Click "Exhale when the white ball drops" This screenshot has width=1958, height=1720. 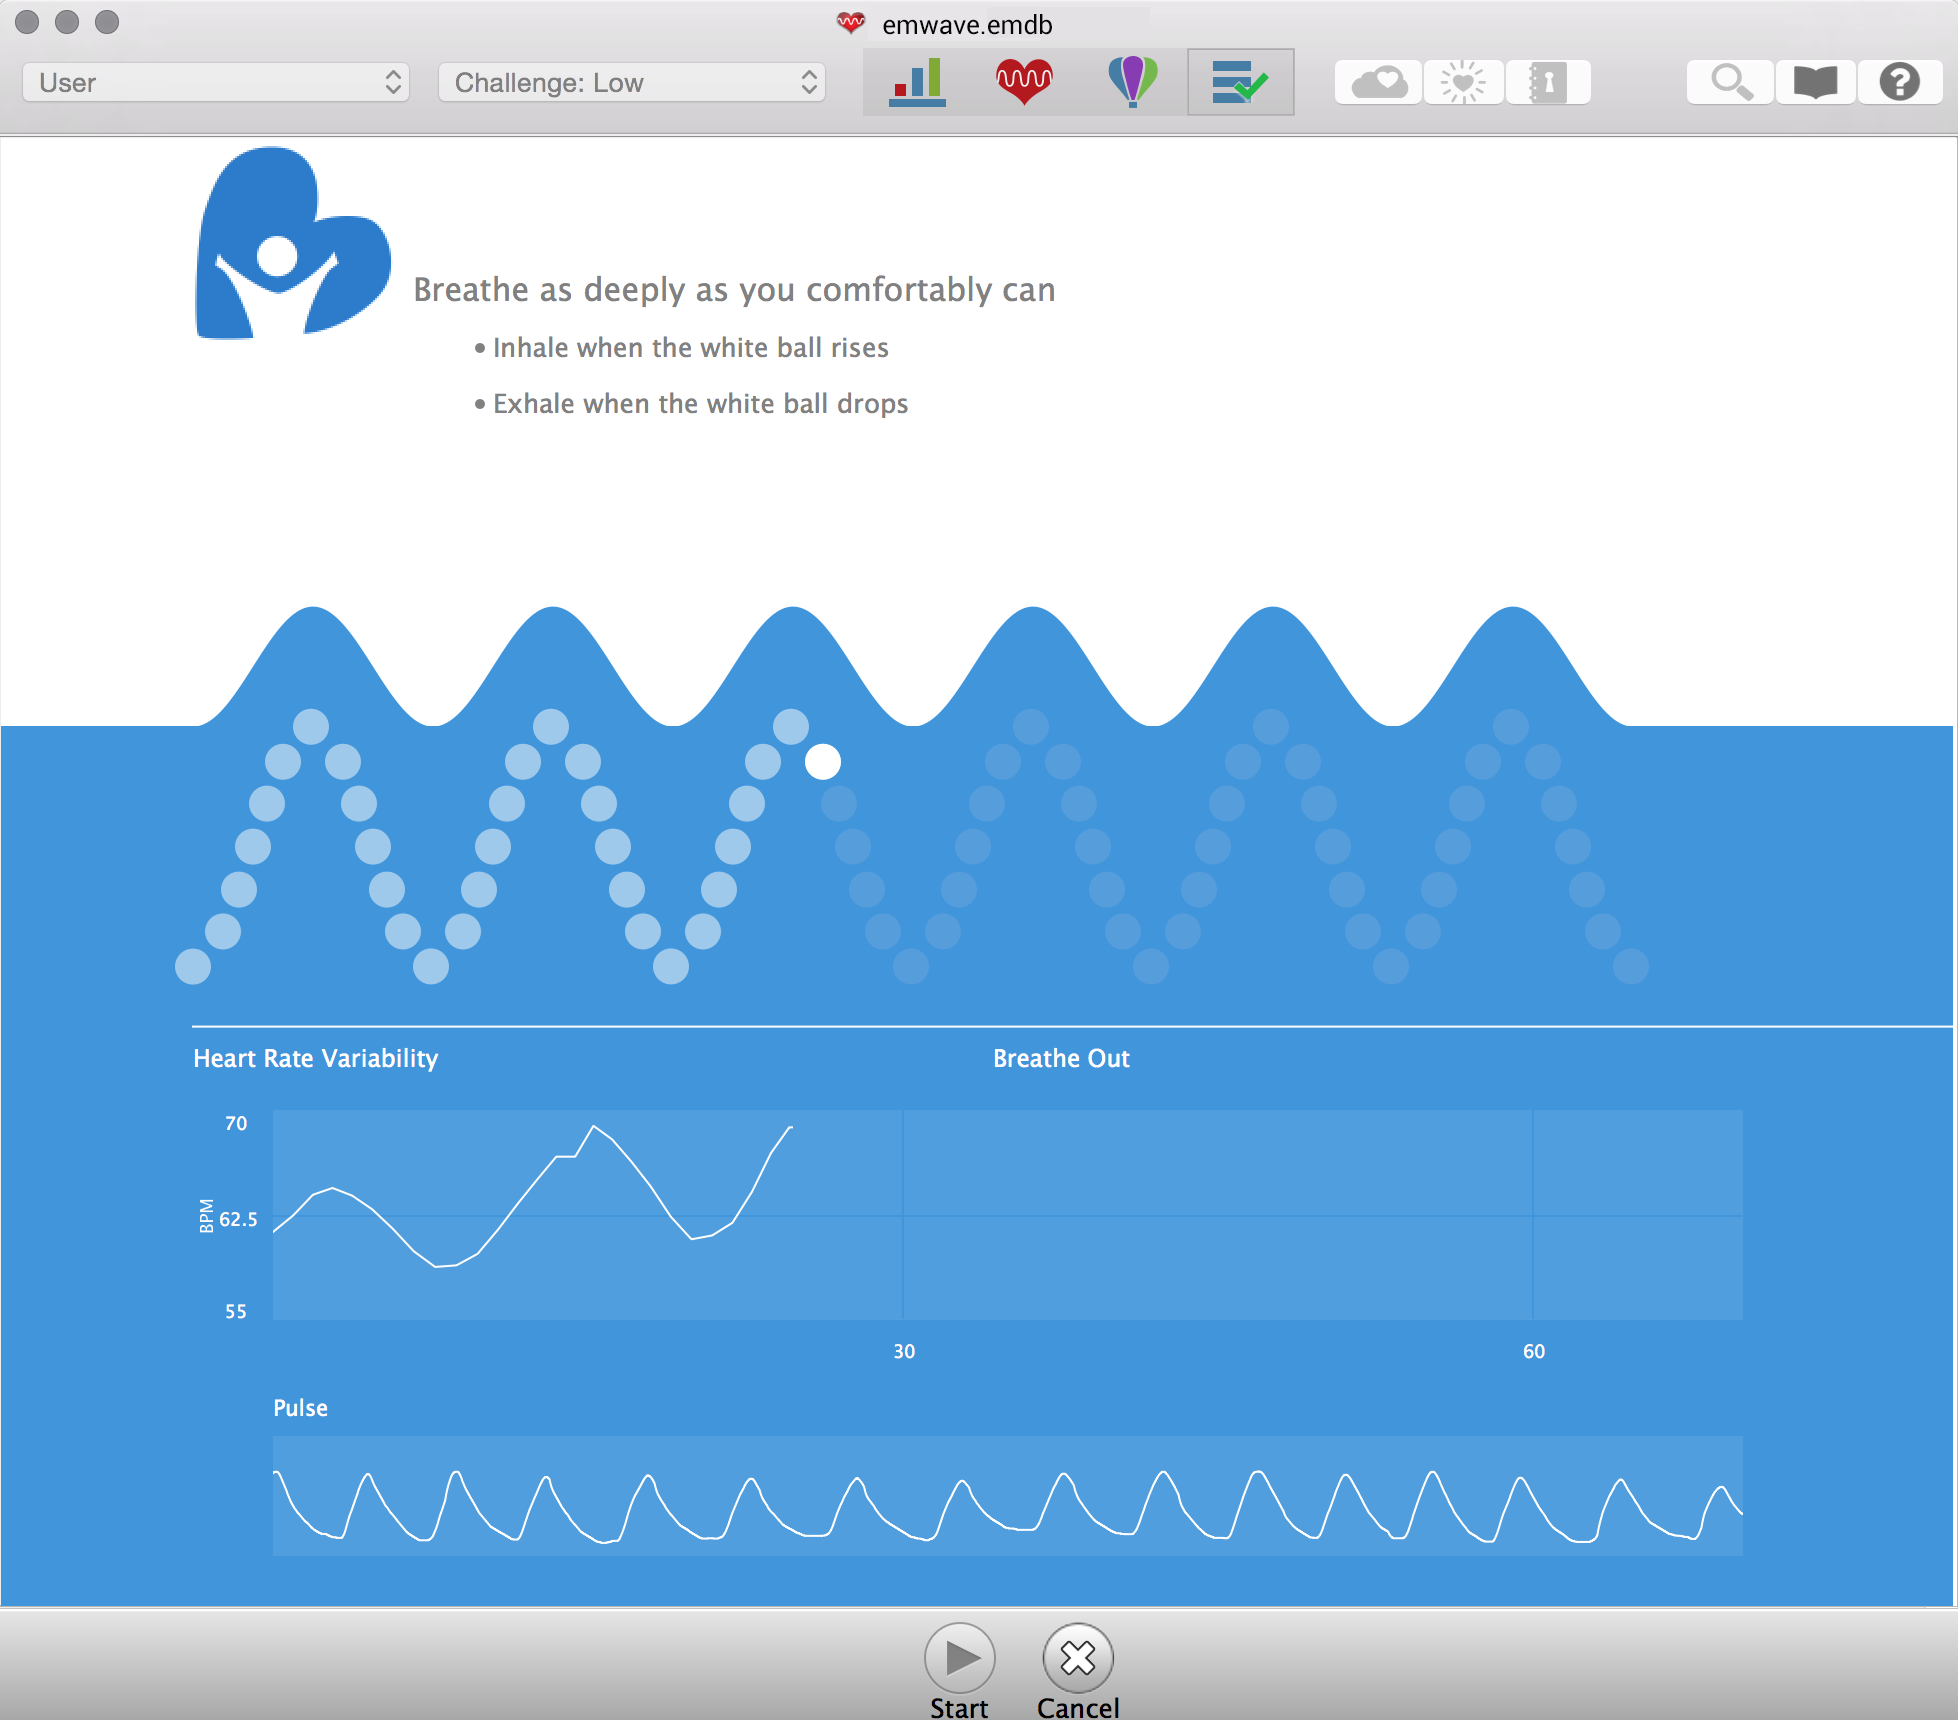coord(700,404)
